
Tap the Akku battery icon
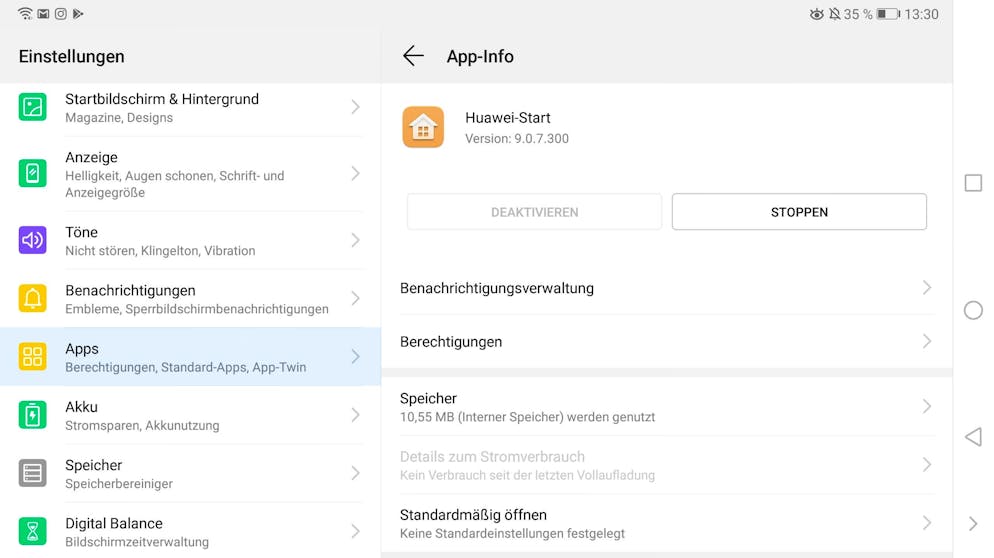pyautogui.click(x=32, y=415)
